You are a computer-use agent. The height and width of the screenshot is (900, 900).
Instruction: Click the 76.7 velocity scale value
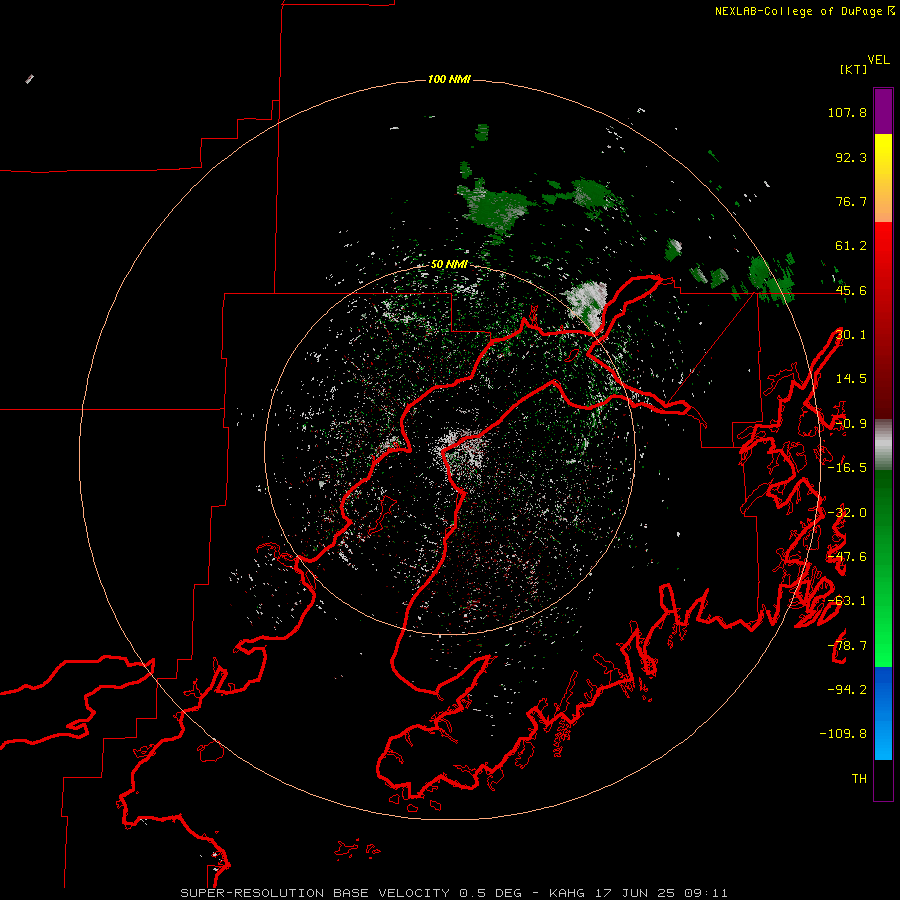click(x=851, y=201)
